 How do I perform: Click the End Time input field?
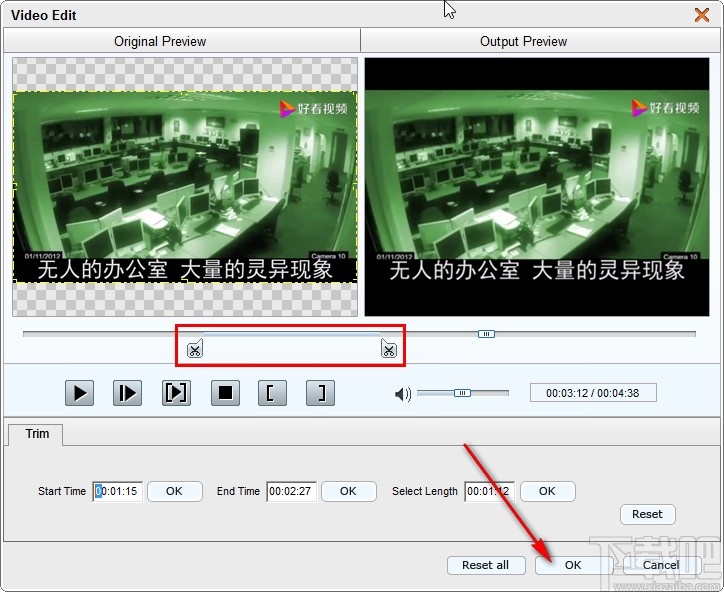coord(291,491)
